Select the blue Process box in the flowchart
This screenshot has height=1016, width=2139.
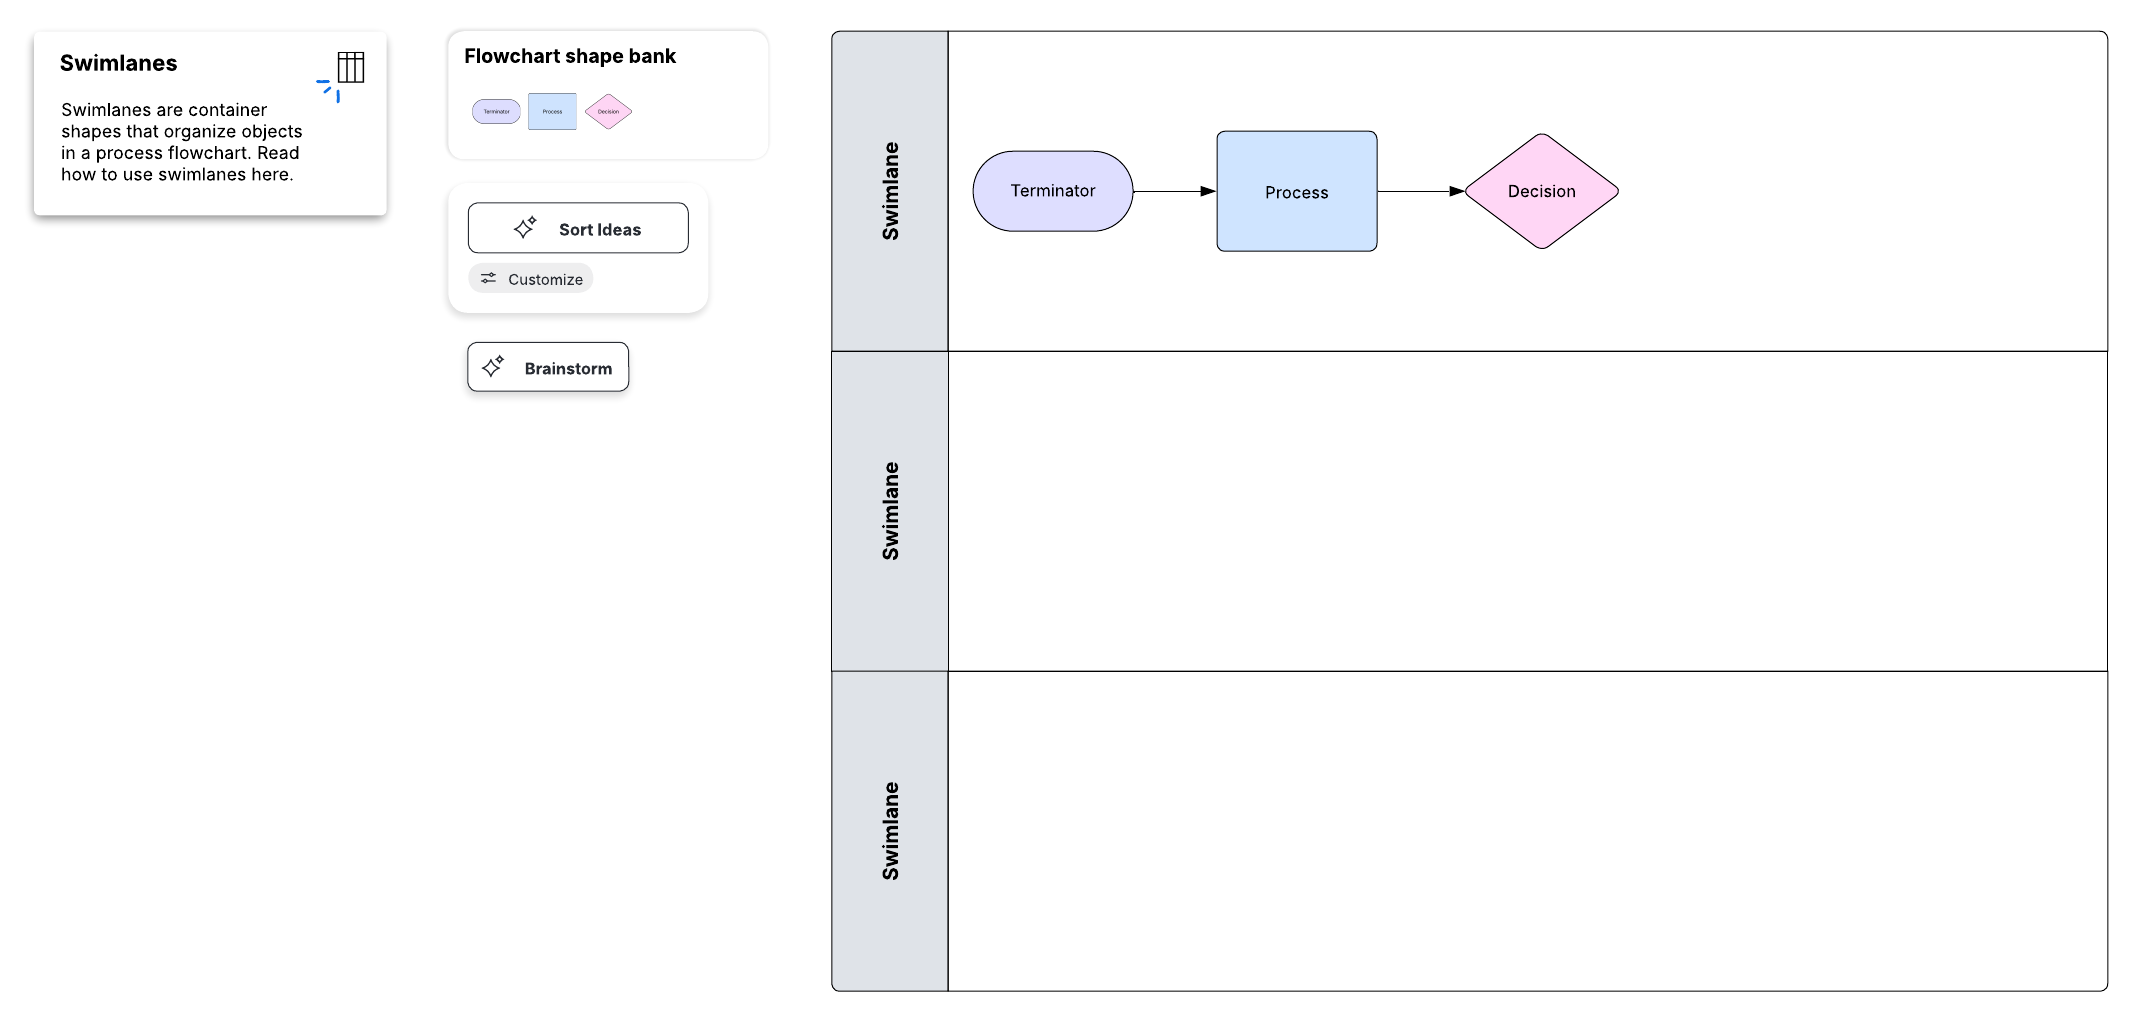click(1296, 191)
